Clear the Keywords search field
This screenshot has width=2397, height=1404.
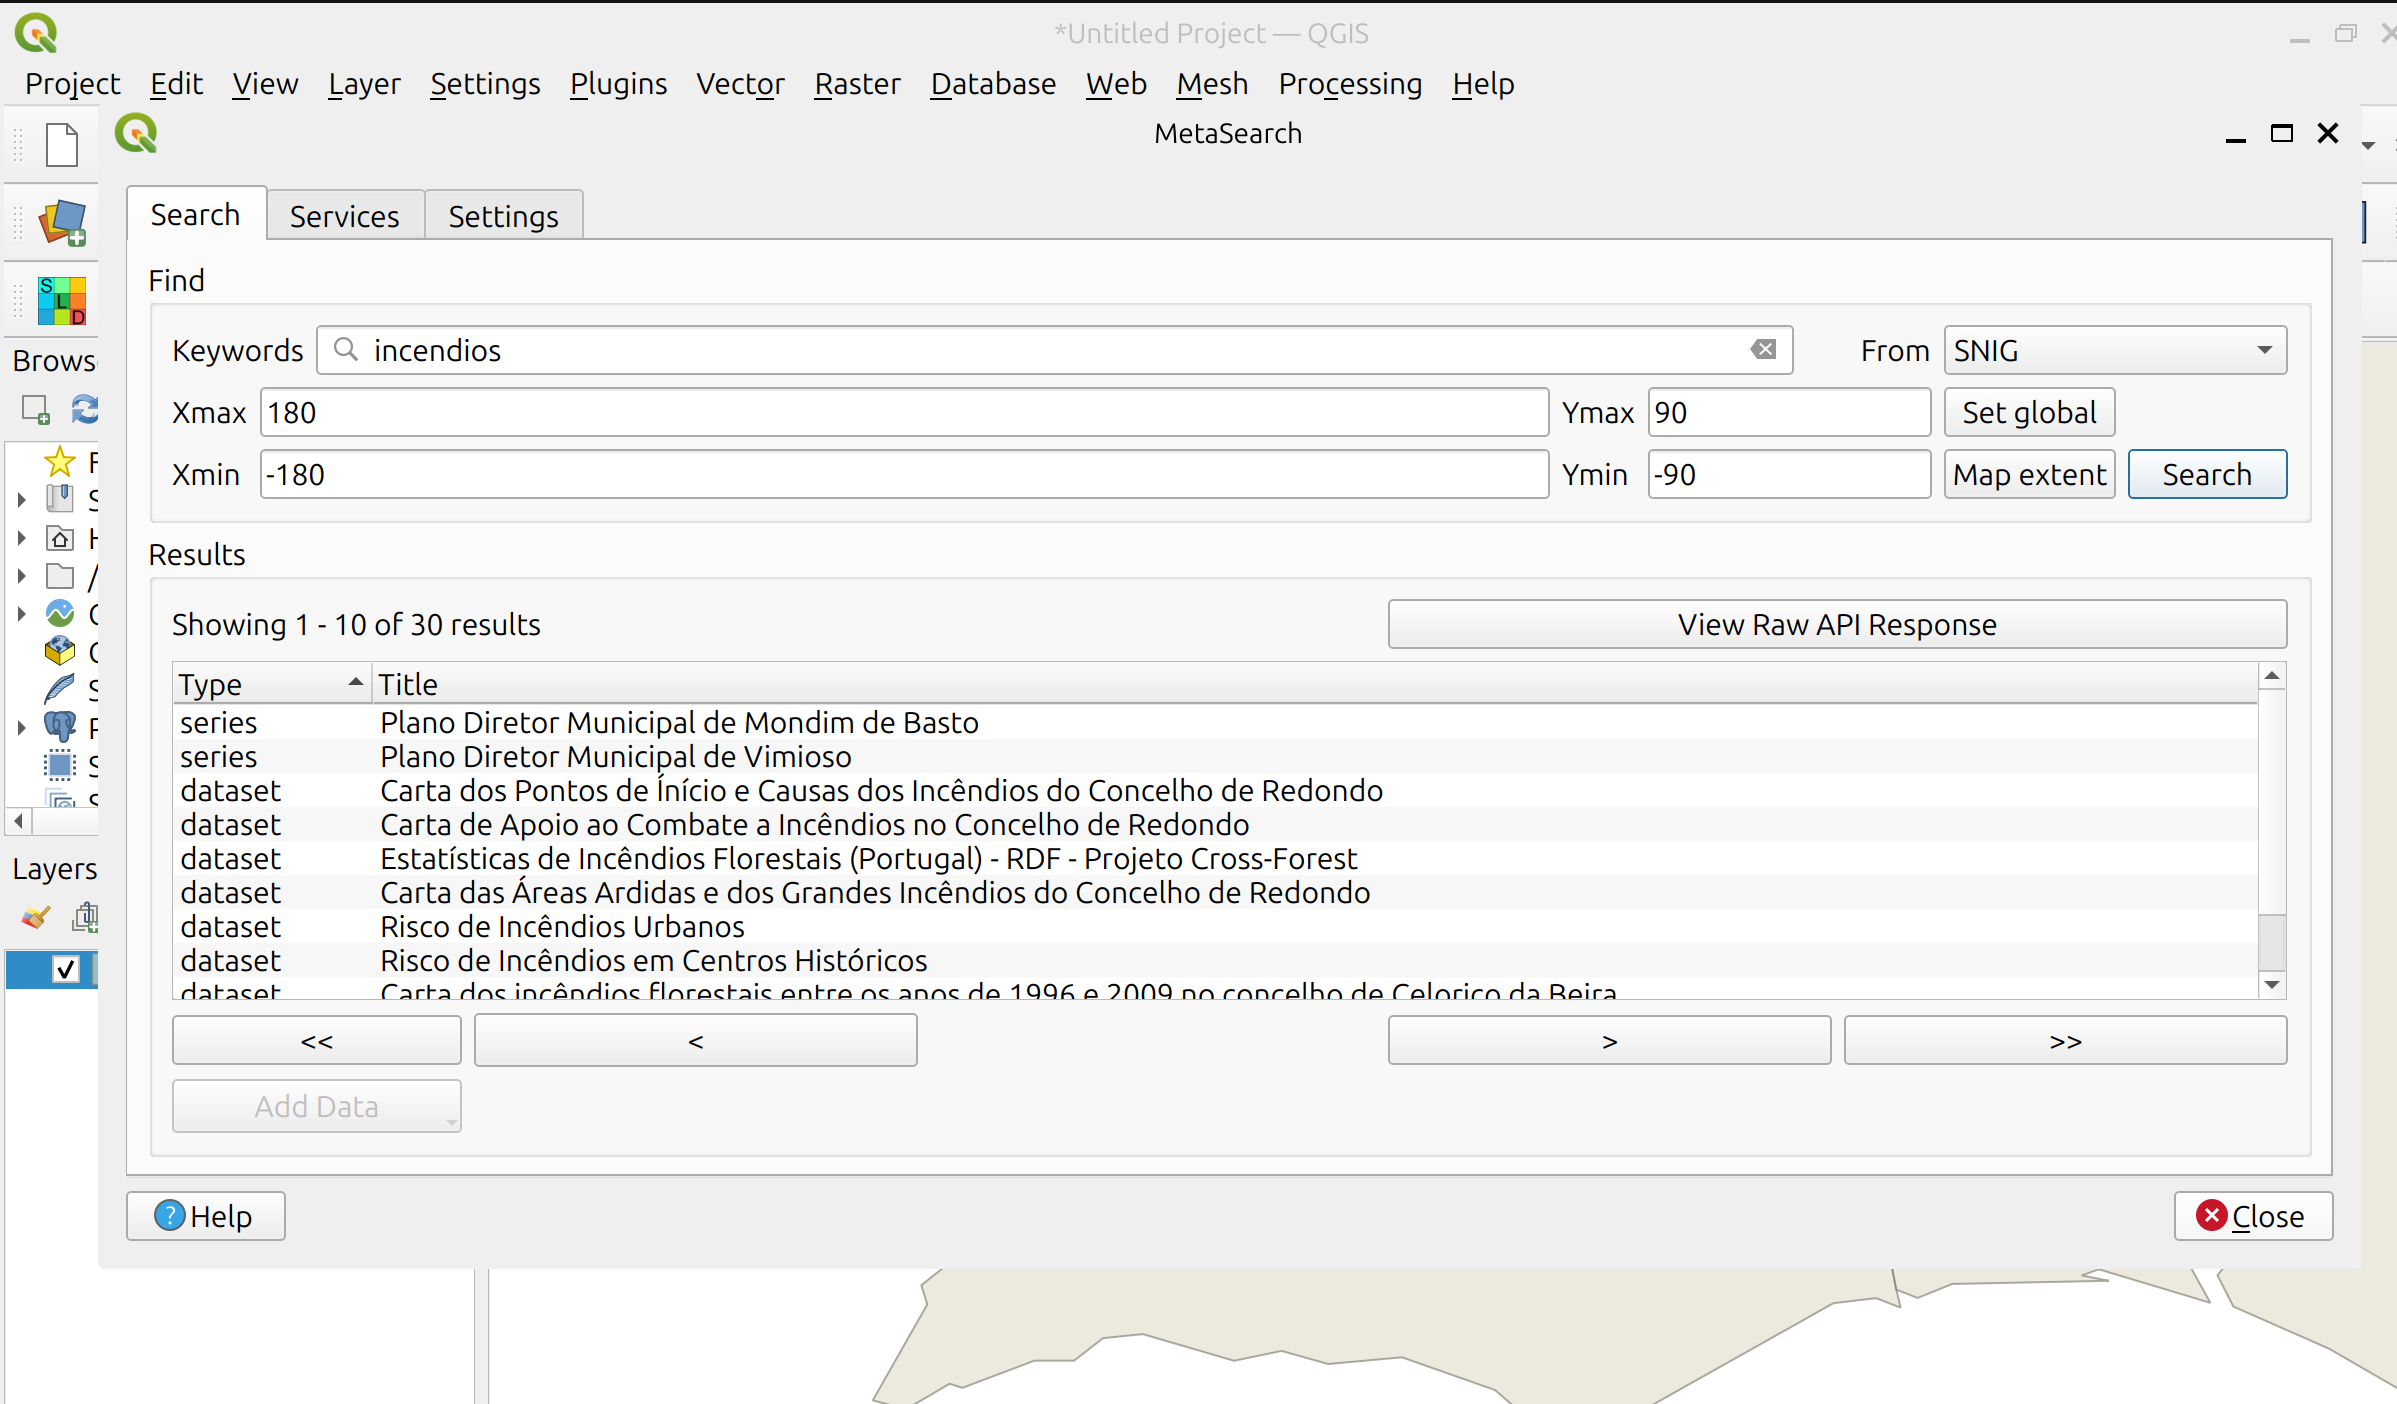(x=1763, y=350)
